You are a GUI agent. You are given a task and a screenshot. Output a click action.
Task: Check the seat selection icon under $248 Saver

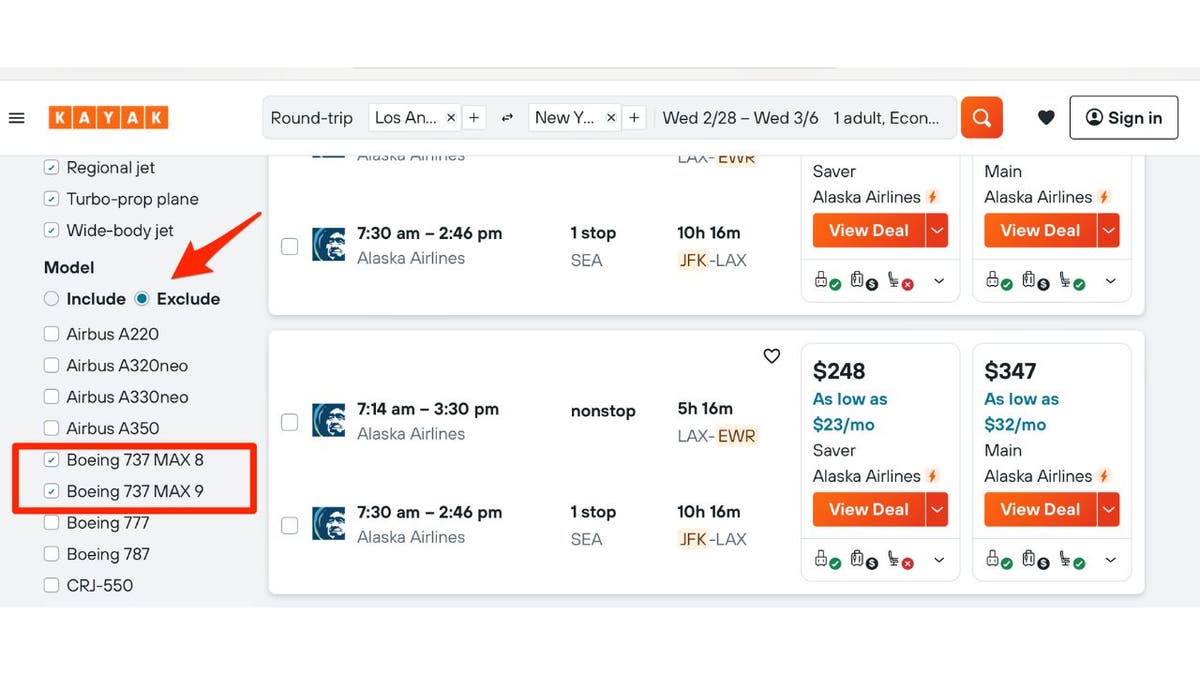(x=900, y=560)
